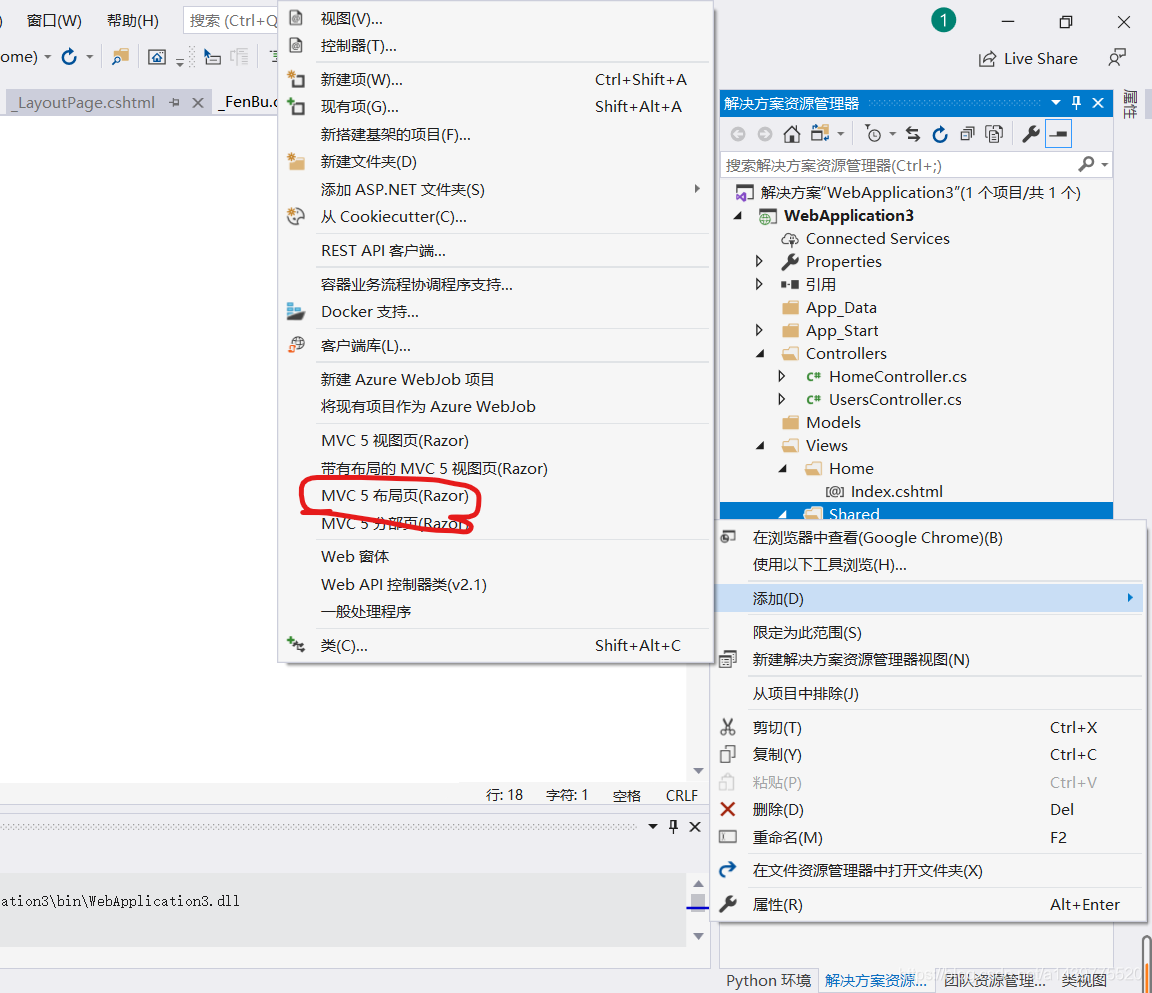Collapse the Controllers folder
1152x993 pixels.
pyautogui.click(x=760, y=354)
